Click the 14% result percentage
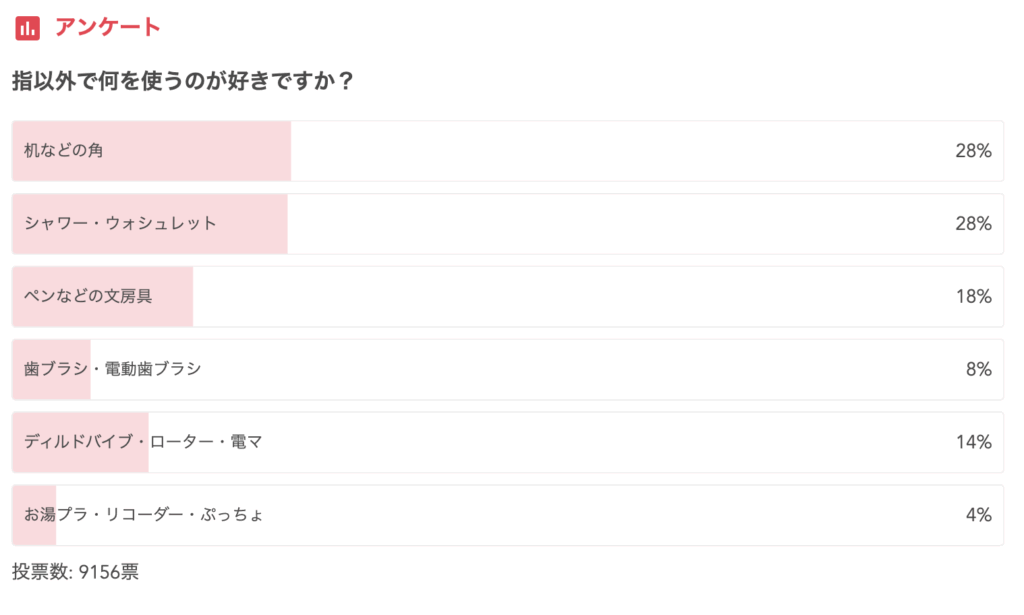 [973, 442]
